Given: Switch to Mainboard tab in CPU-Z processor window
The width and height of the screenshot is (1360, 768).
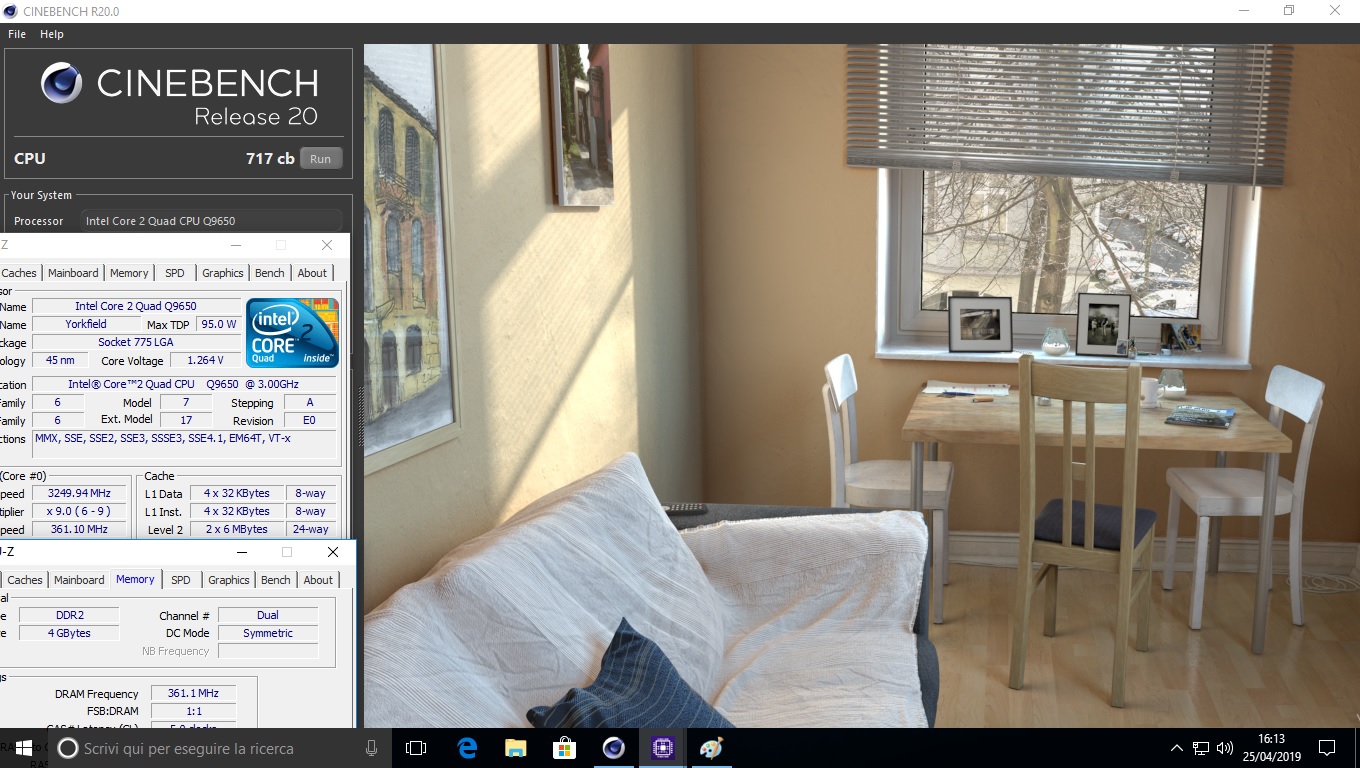Looking at the screenshot, I should click(x=73, y=273).
